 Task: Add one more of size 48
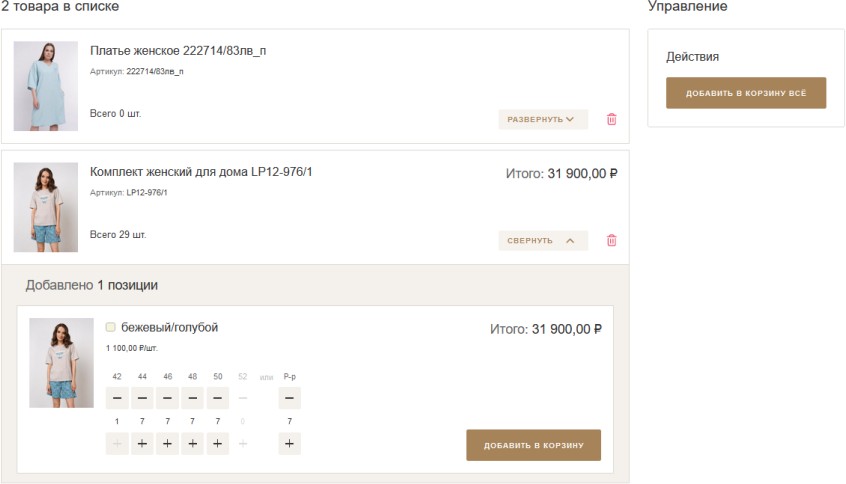point(193,444)
